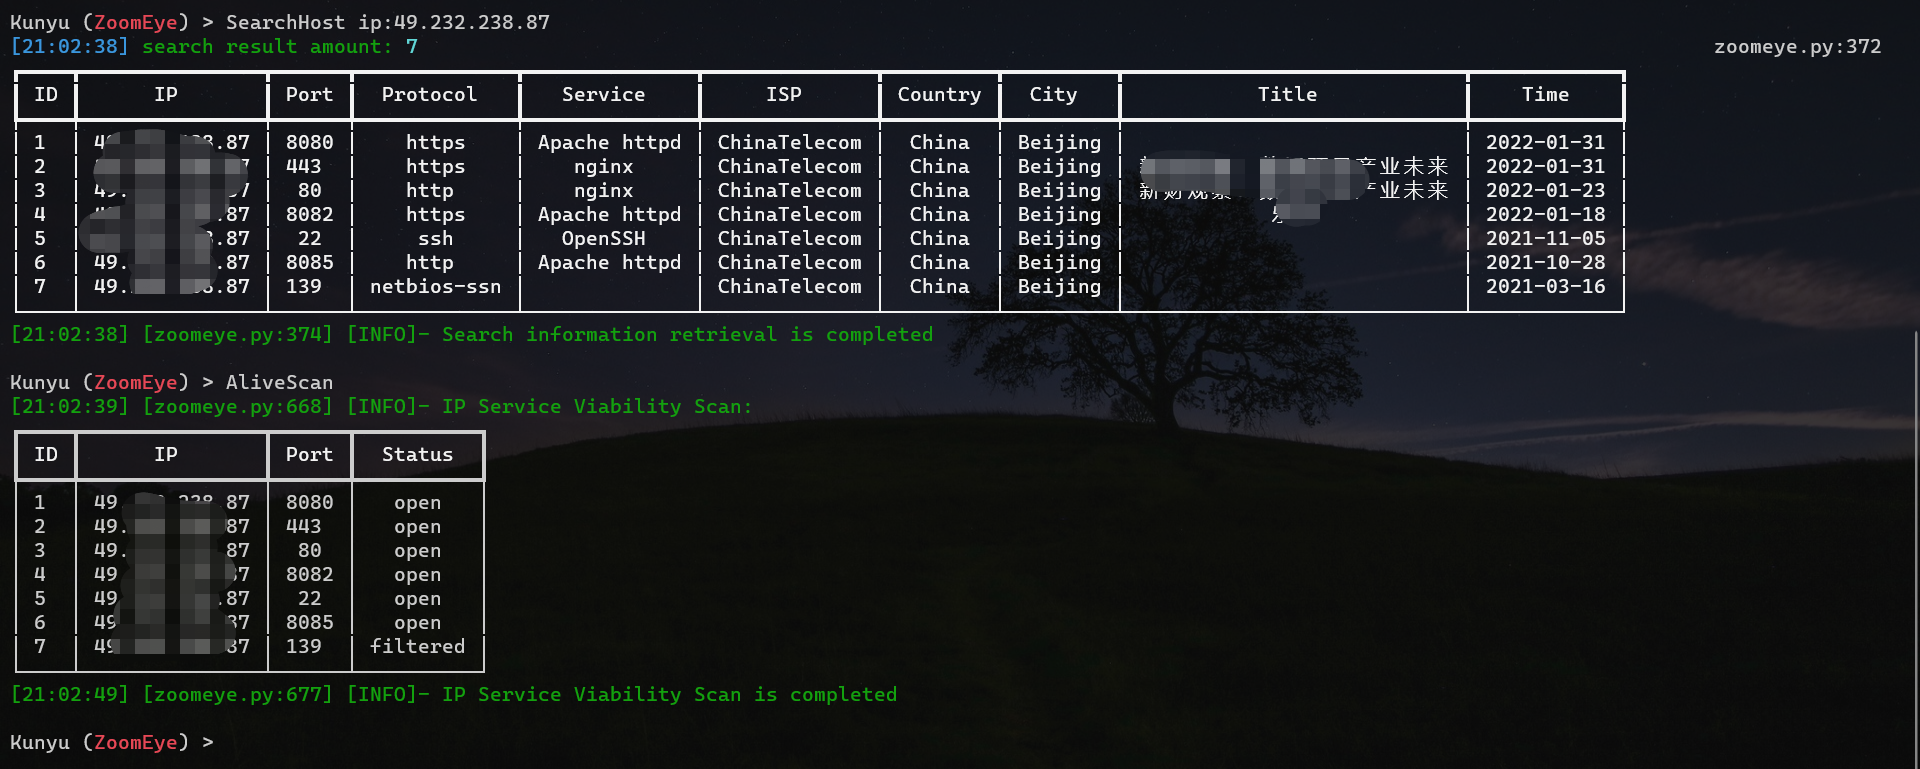Click the 'netbios-ssn' protocol cell

point(435,287)
